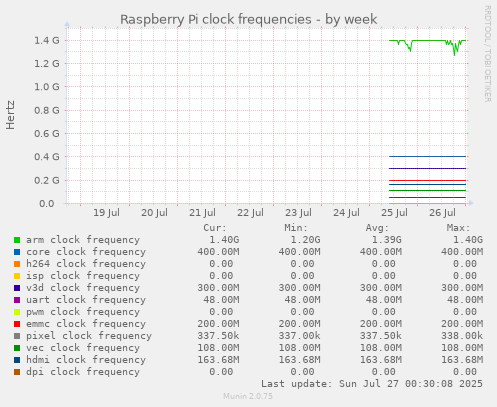Viewport: 497px width, 407px height.
Task: Select the 'emmc clock frequency' legend label
Action: (x=86, y=324)
